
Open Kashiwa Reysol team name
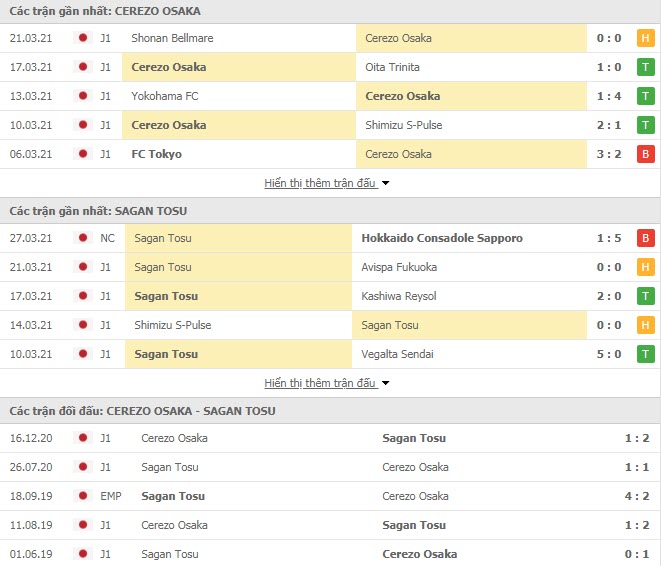(x=399, y=296)
